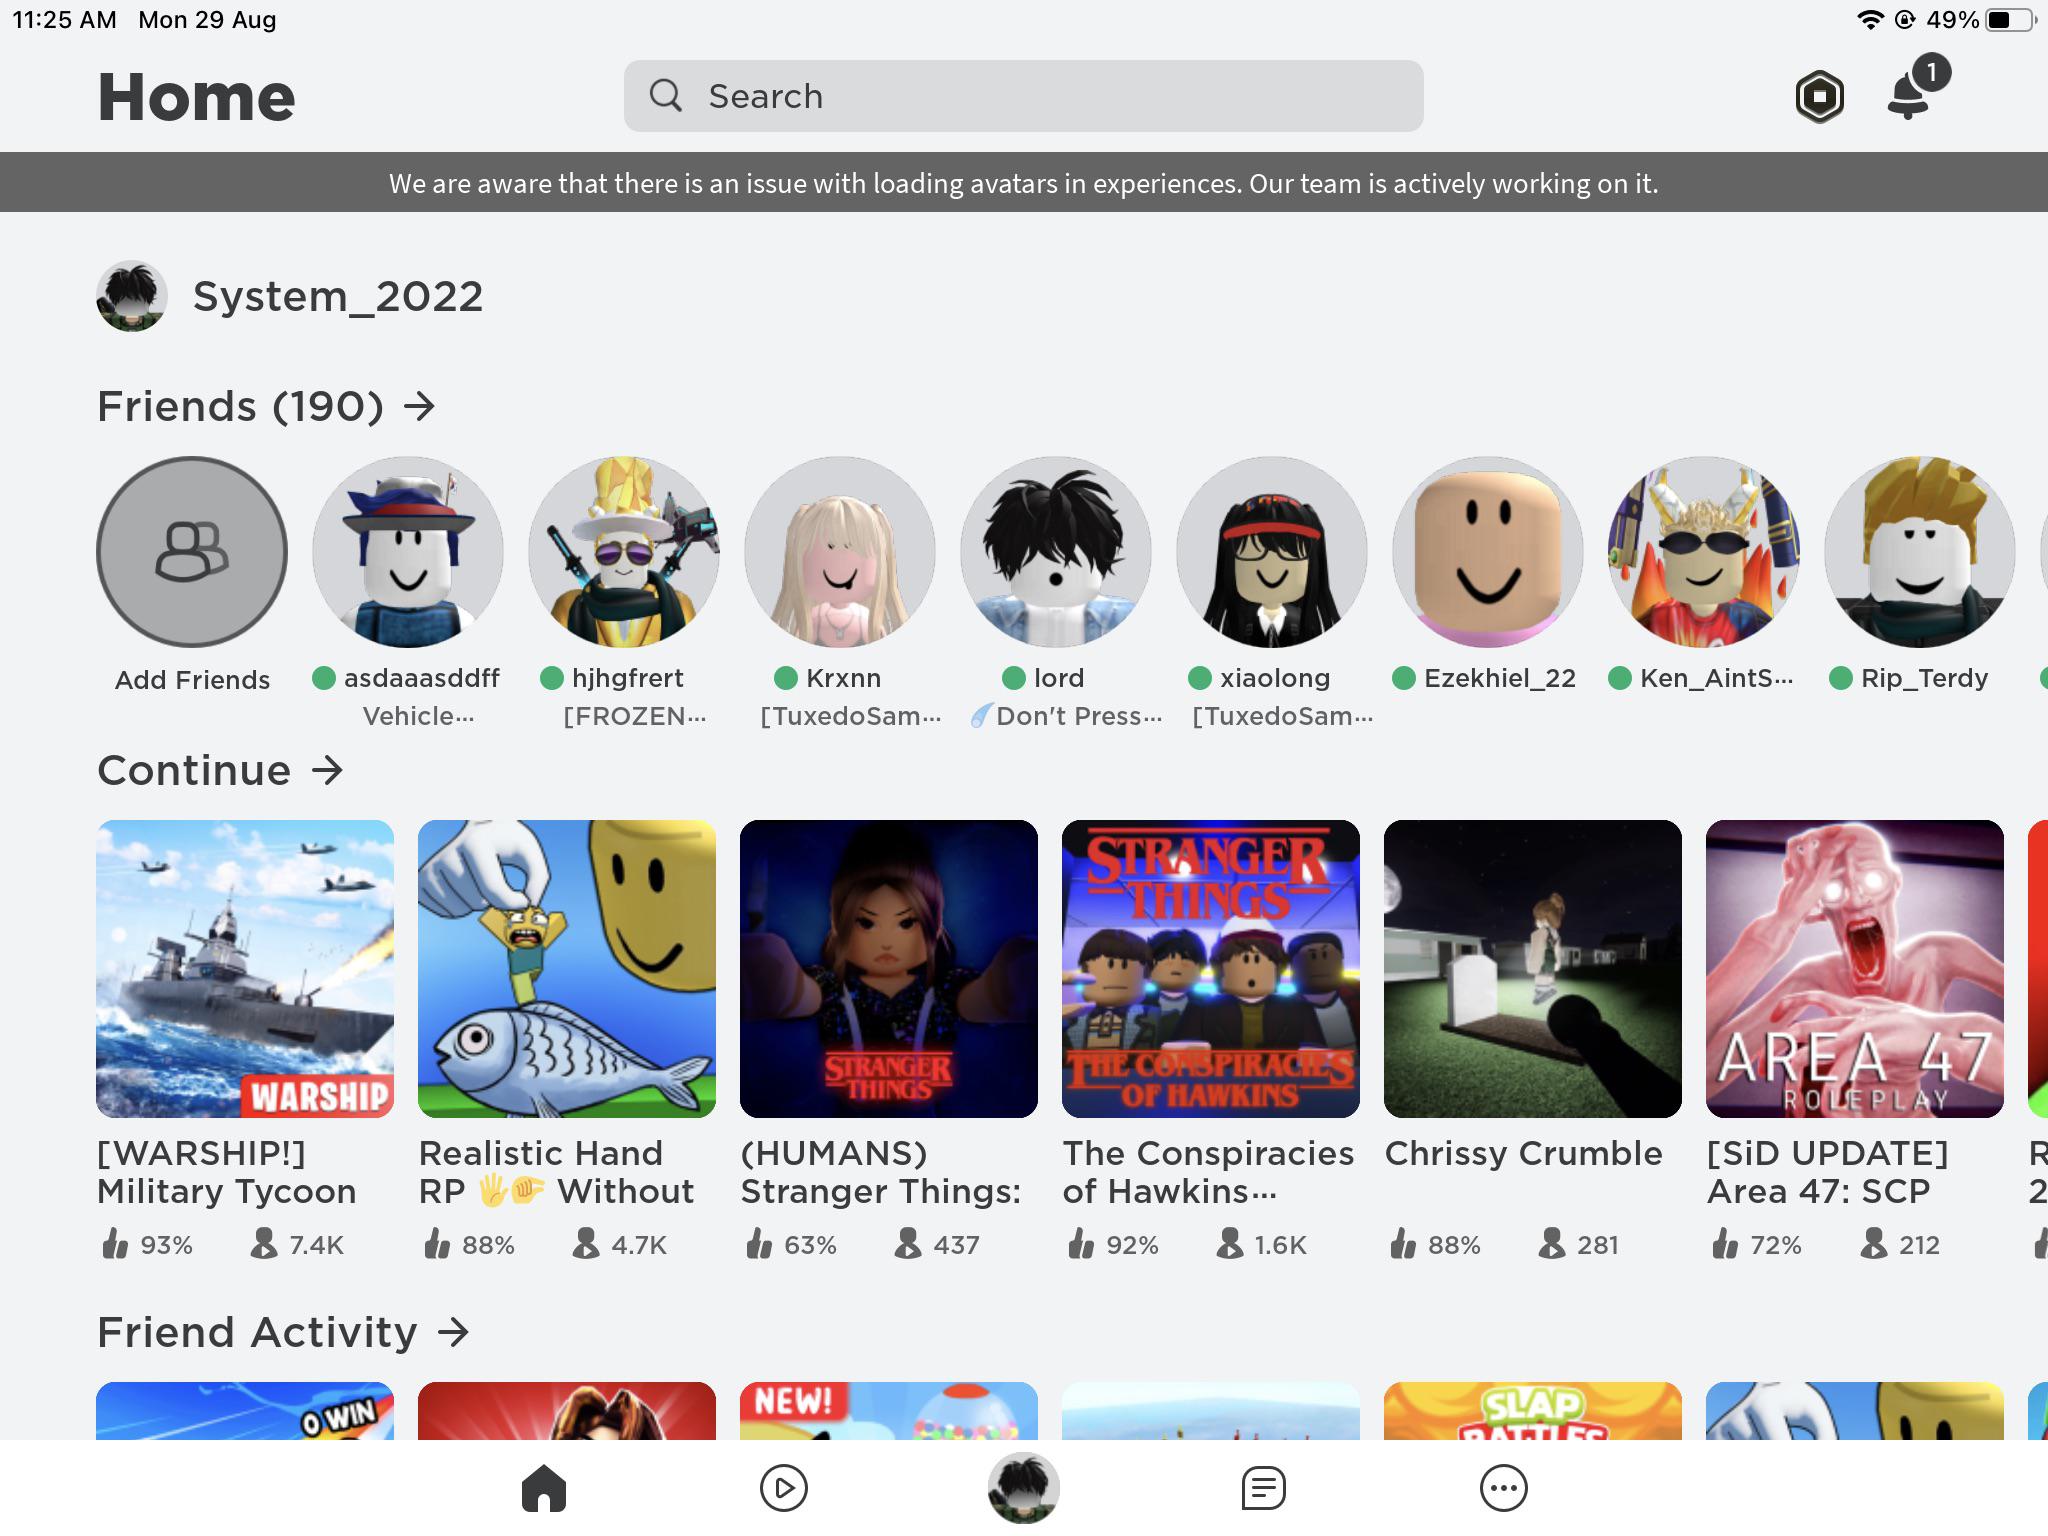Tap the Home tab icon in bottom bar
The image size is (2048, 1536).
click(x=544, y=1488)
